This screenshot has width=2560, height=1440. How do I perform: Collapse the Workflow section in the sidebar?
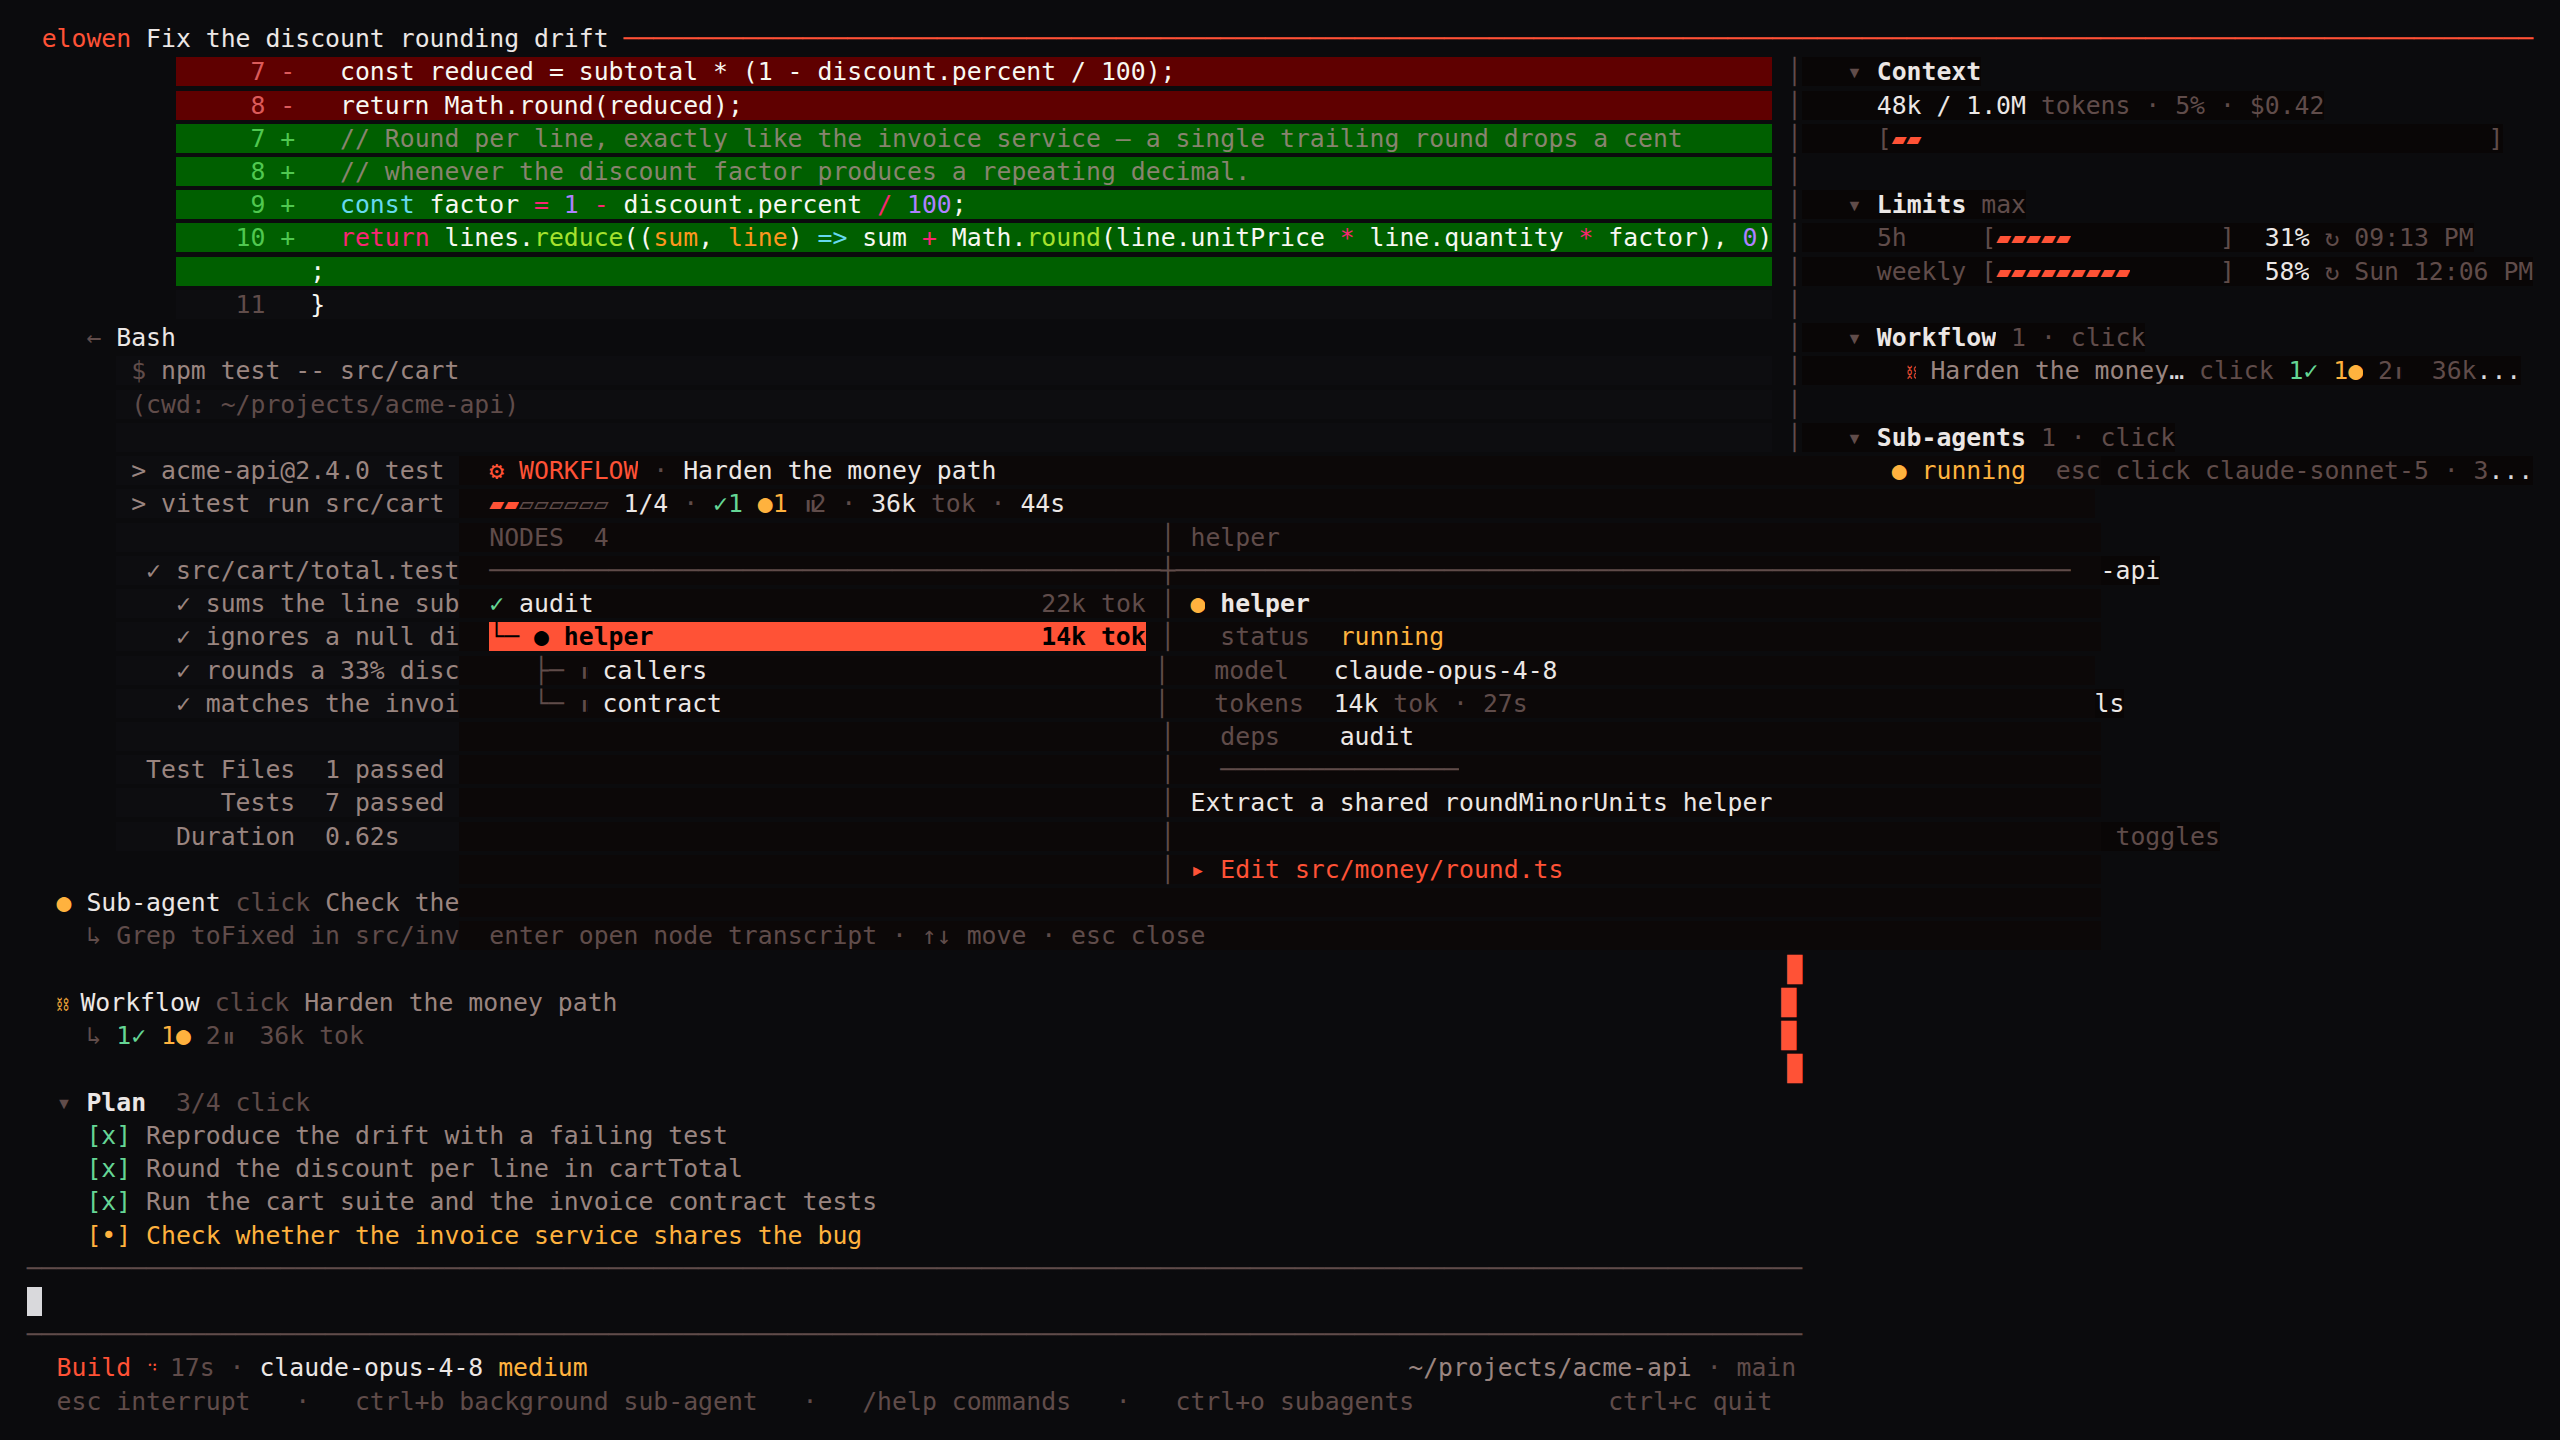click(1855, 338)
